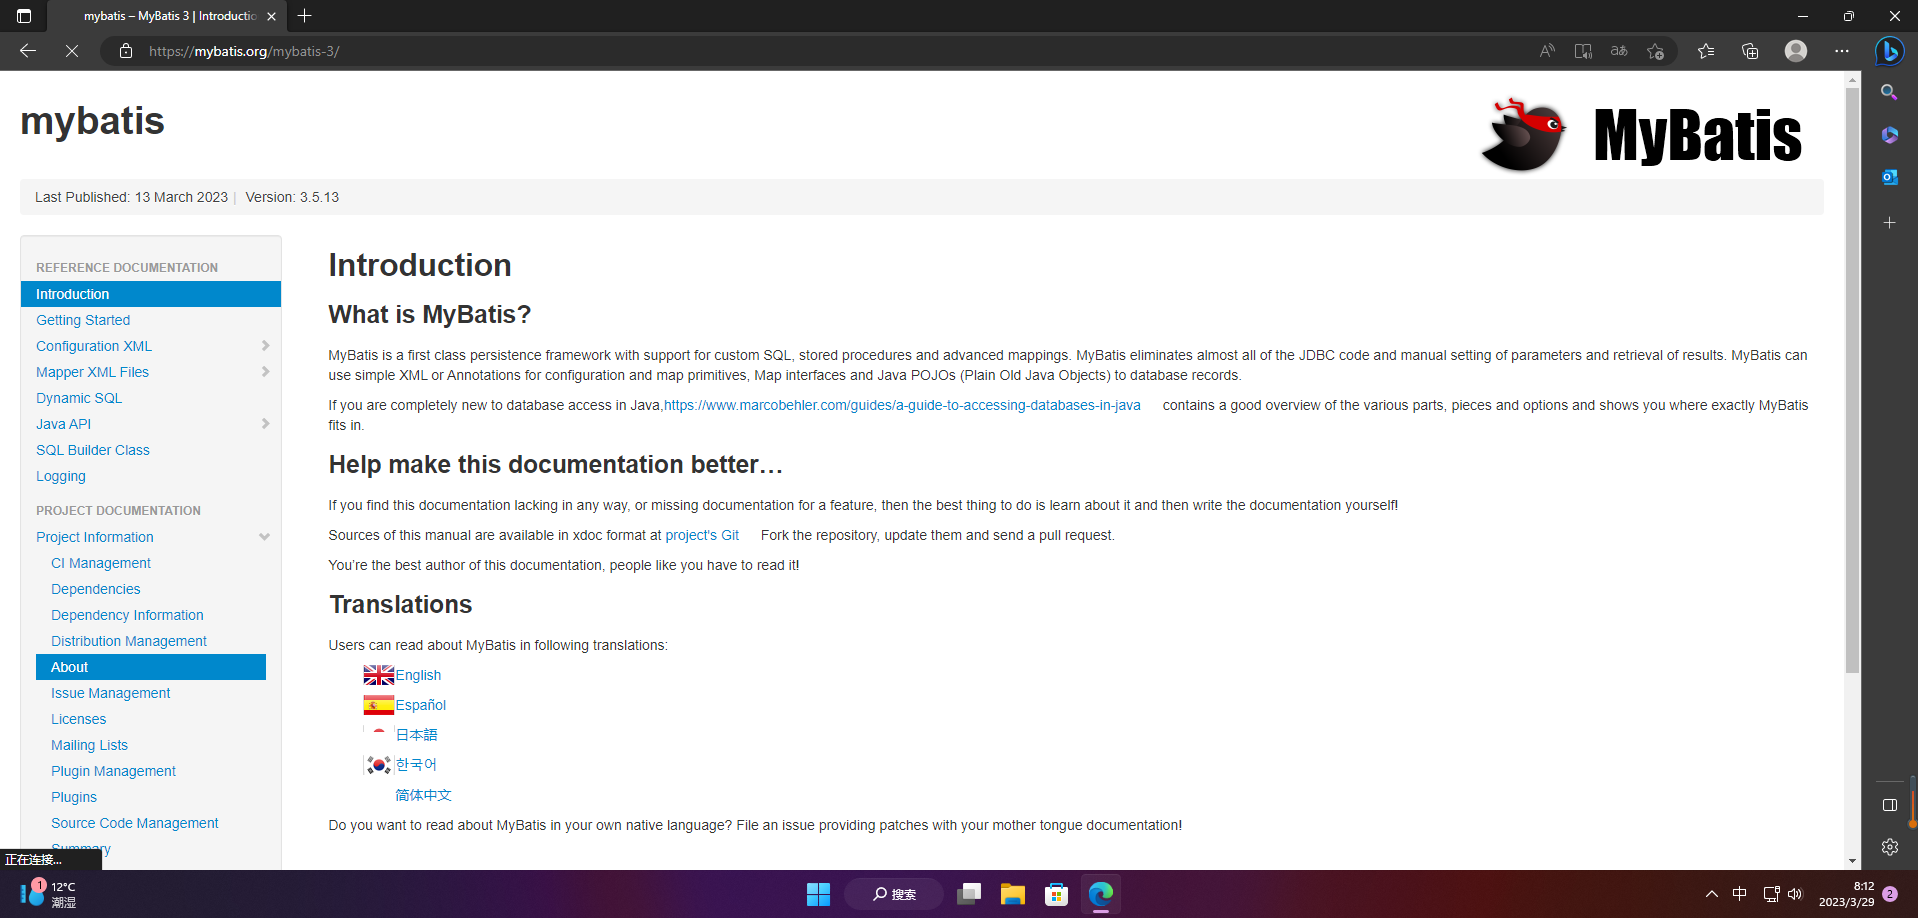The image size is (1918, 918).
Task: Open Source Code Management link
Action: (135, 823)
